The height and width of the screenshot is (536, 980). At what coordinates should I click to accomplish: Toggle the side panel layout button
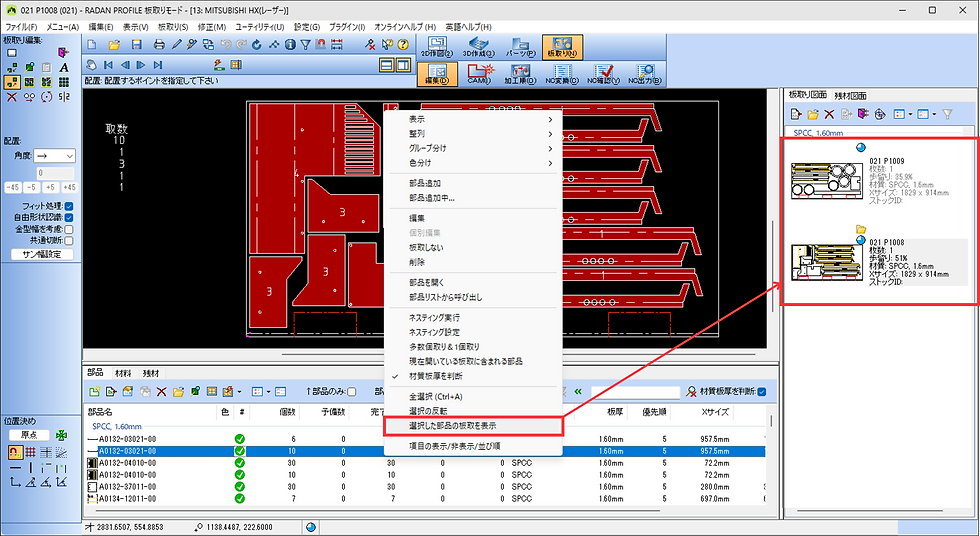coord(403,64)
